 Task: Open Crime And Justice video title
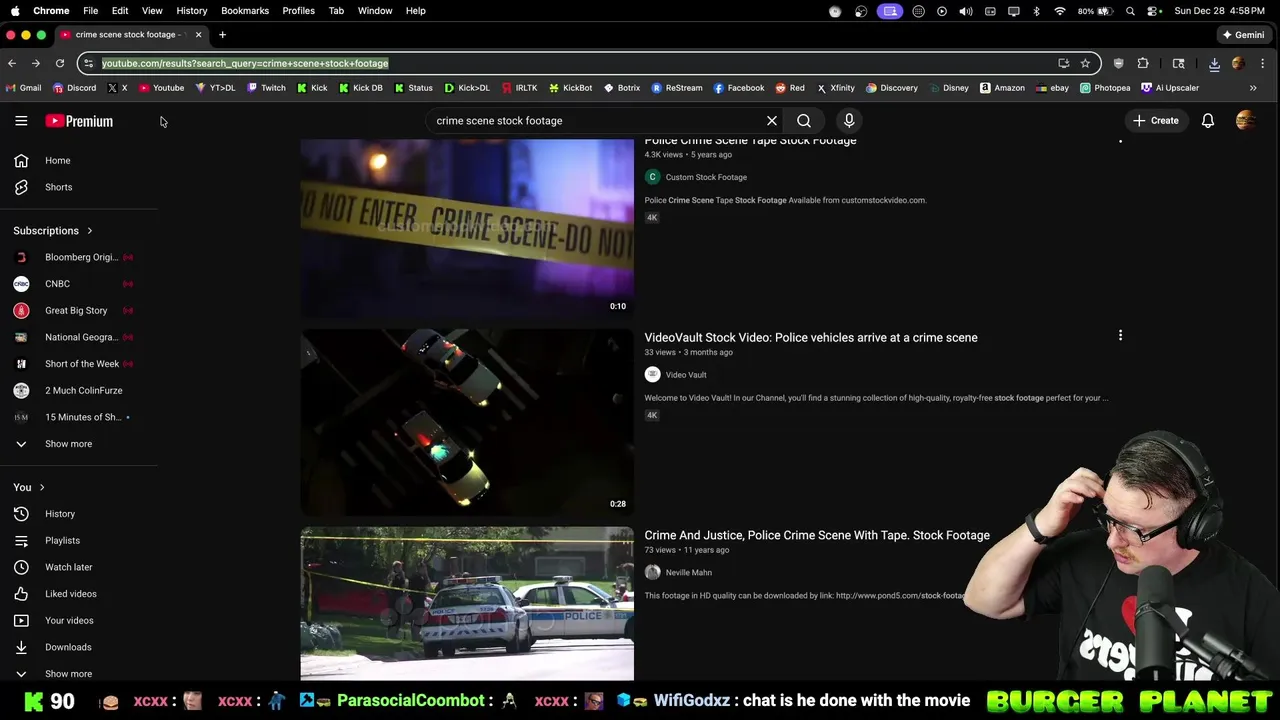click(817, 536)
